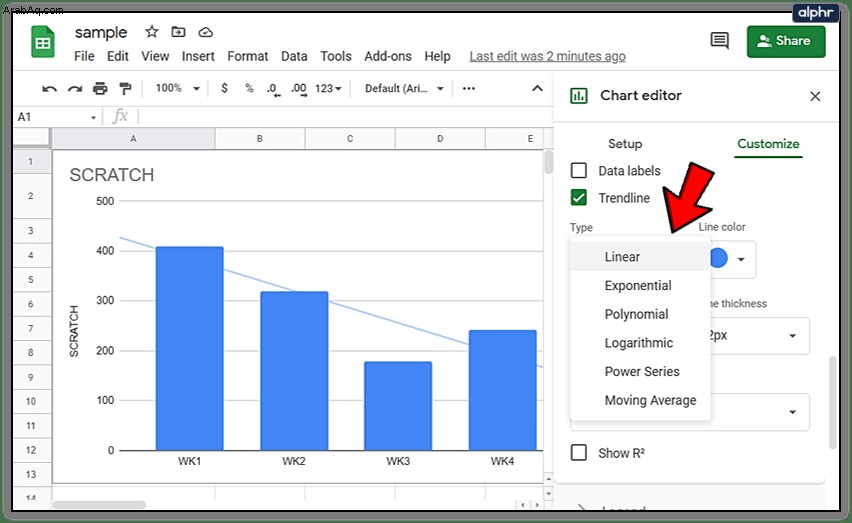The height and width of the screenshot is (523, 852).
Task: Open the Format menu
Action: click(248, 56)
